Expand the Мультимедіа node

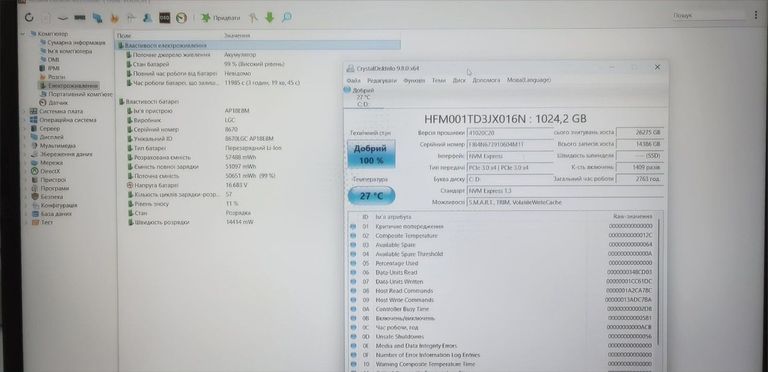tap(25, 145)
